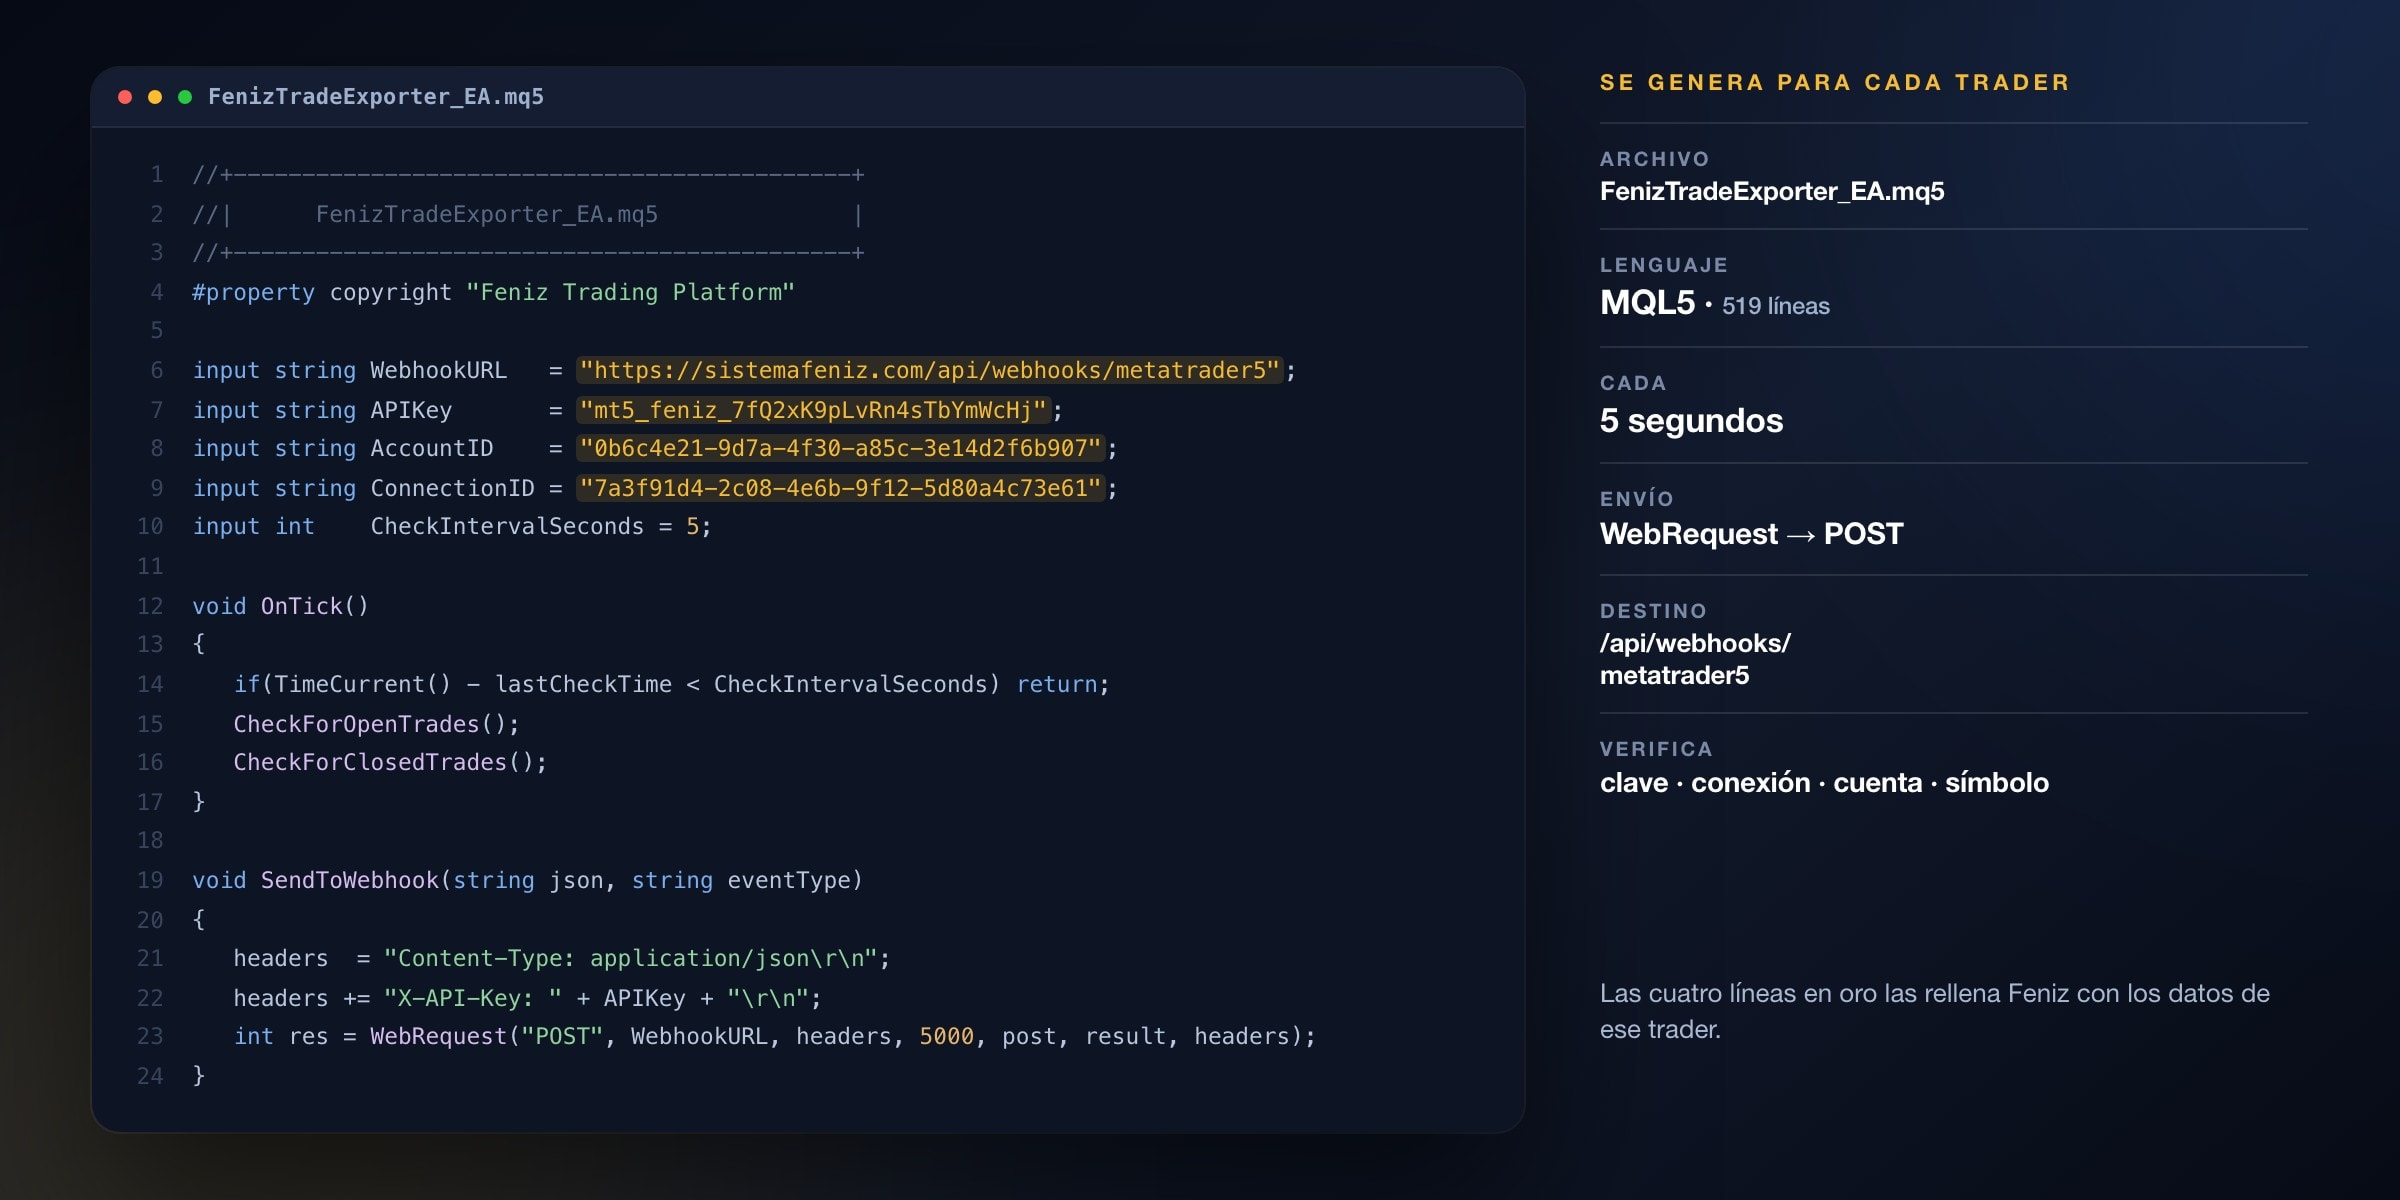Click the AccountID value starting with 0b6c4e21
The width and height of the screenshot is (2400, 1200).
pyautogui.click(x=841, y=449)
